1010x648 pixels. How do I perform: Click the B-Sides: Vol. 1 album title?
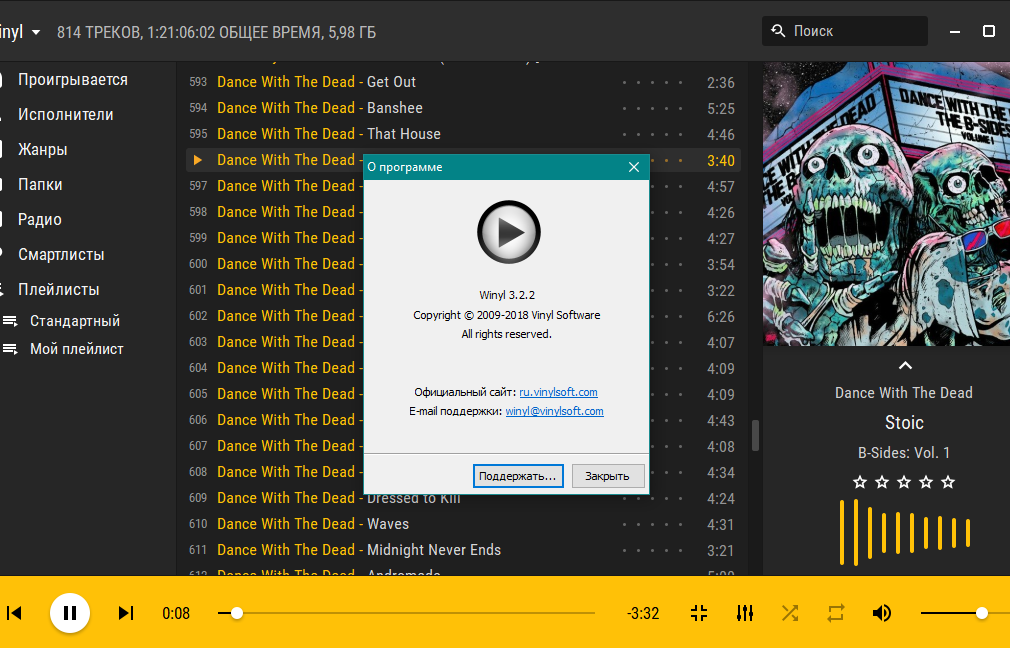point(904,453)
